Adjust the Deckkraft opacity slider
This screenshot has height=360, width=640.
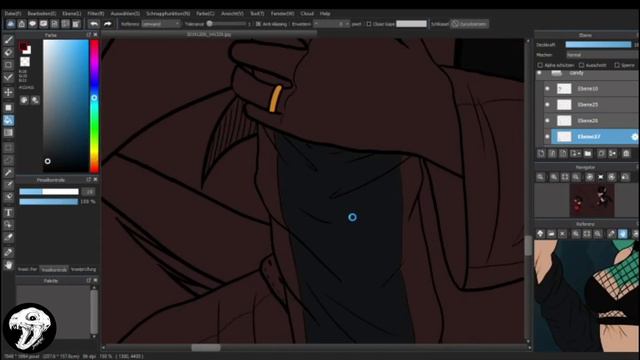pos(598,44)
